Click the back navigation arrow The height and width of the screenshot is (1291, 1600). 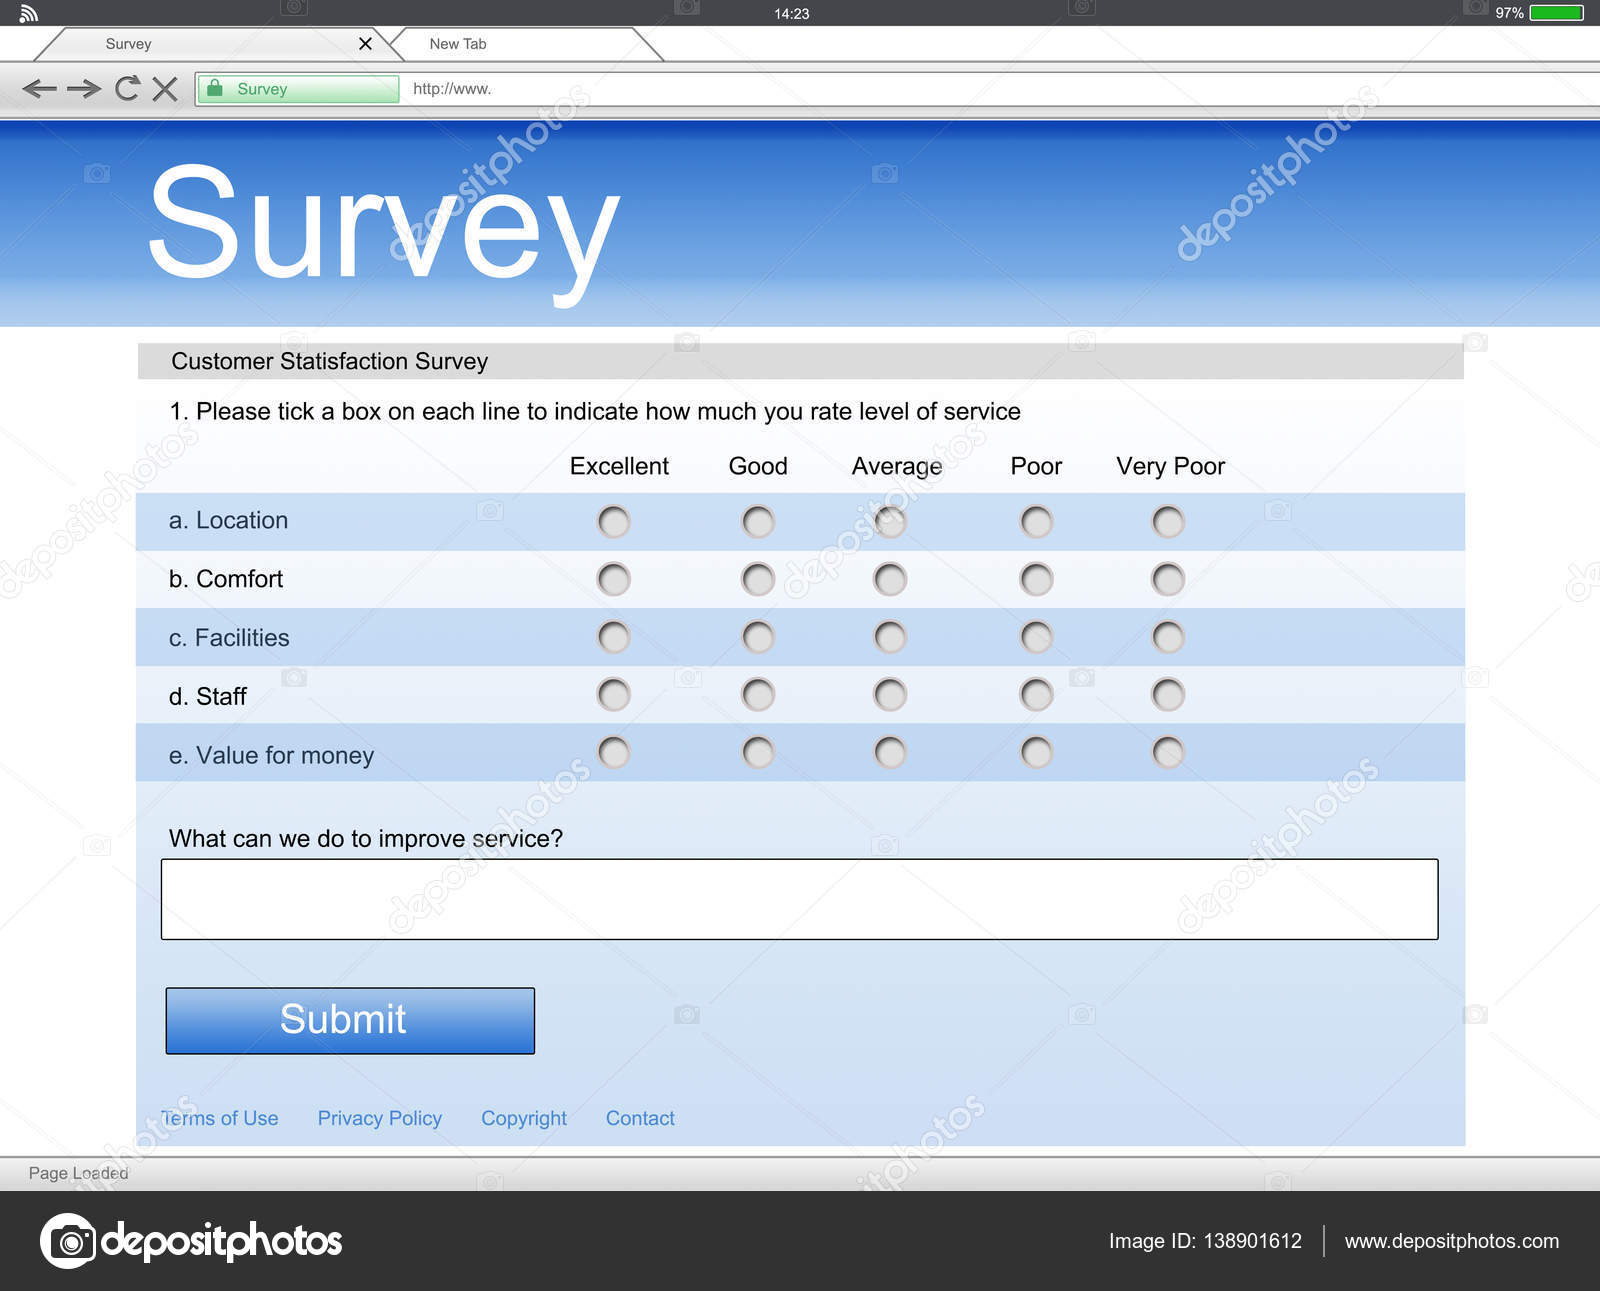[x=40, y=89]
